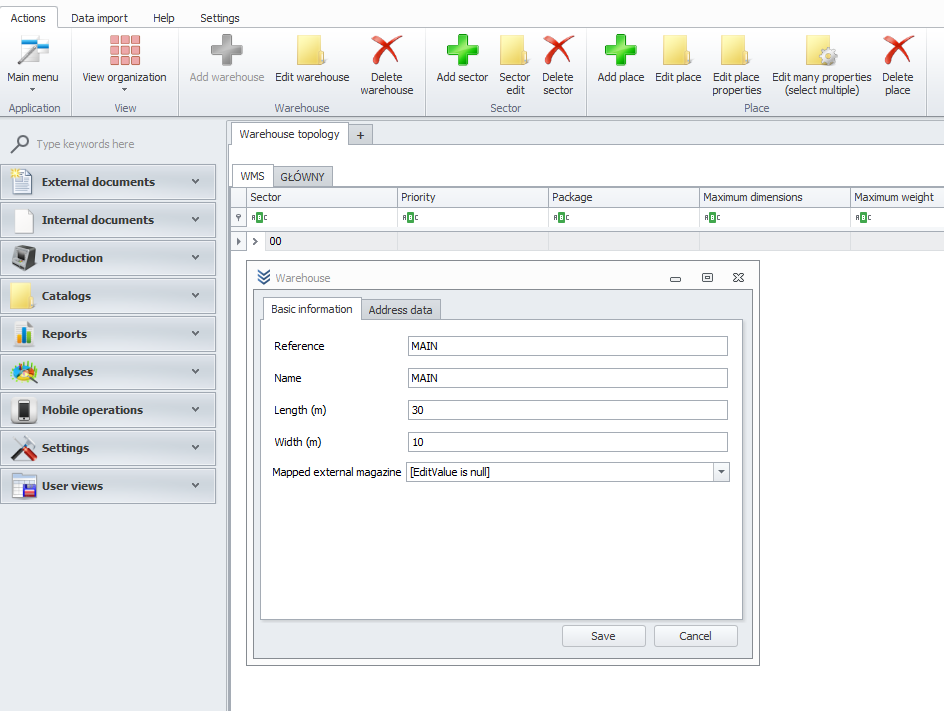The width and height of the screenshot is (944, 711).
Task: Click the Package column header
Action: (x=623, y=197)
